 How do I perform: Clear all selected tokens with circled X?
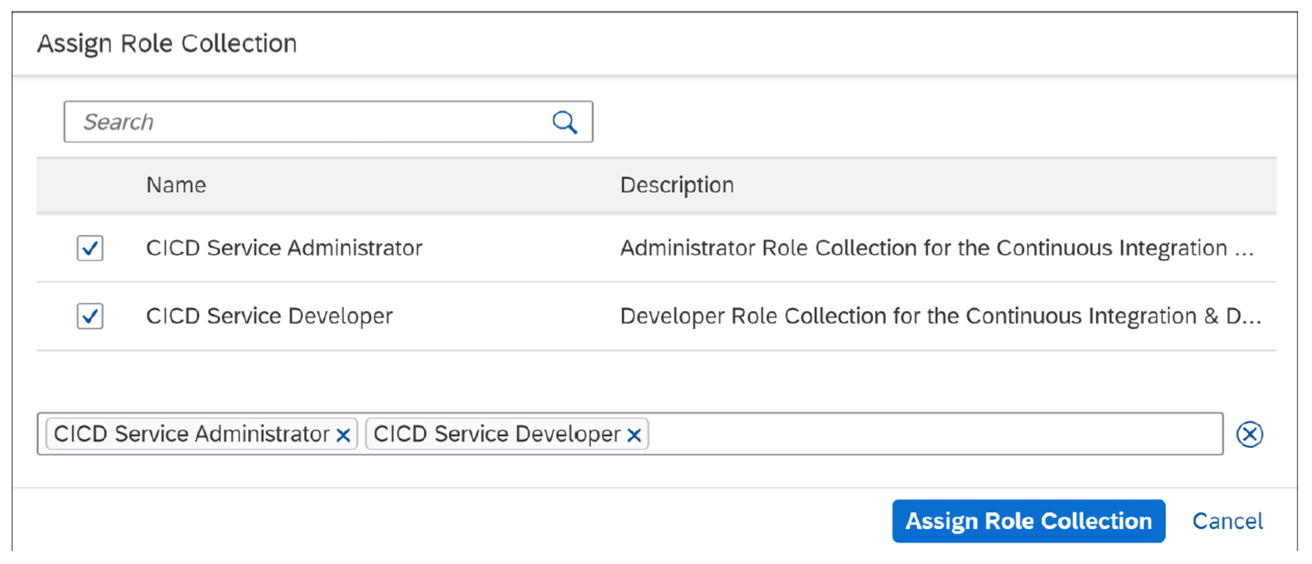point(1249,434)
